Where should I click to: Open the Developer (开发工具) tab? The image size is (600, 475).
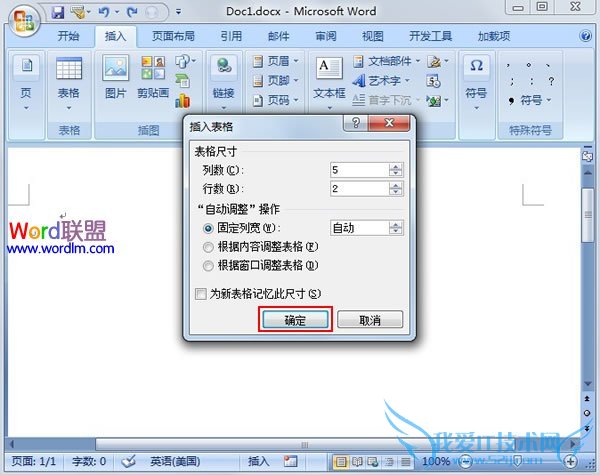coord(430,36)
